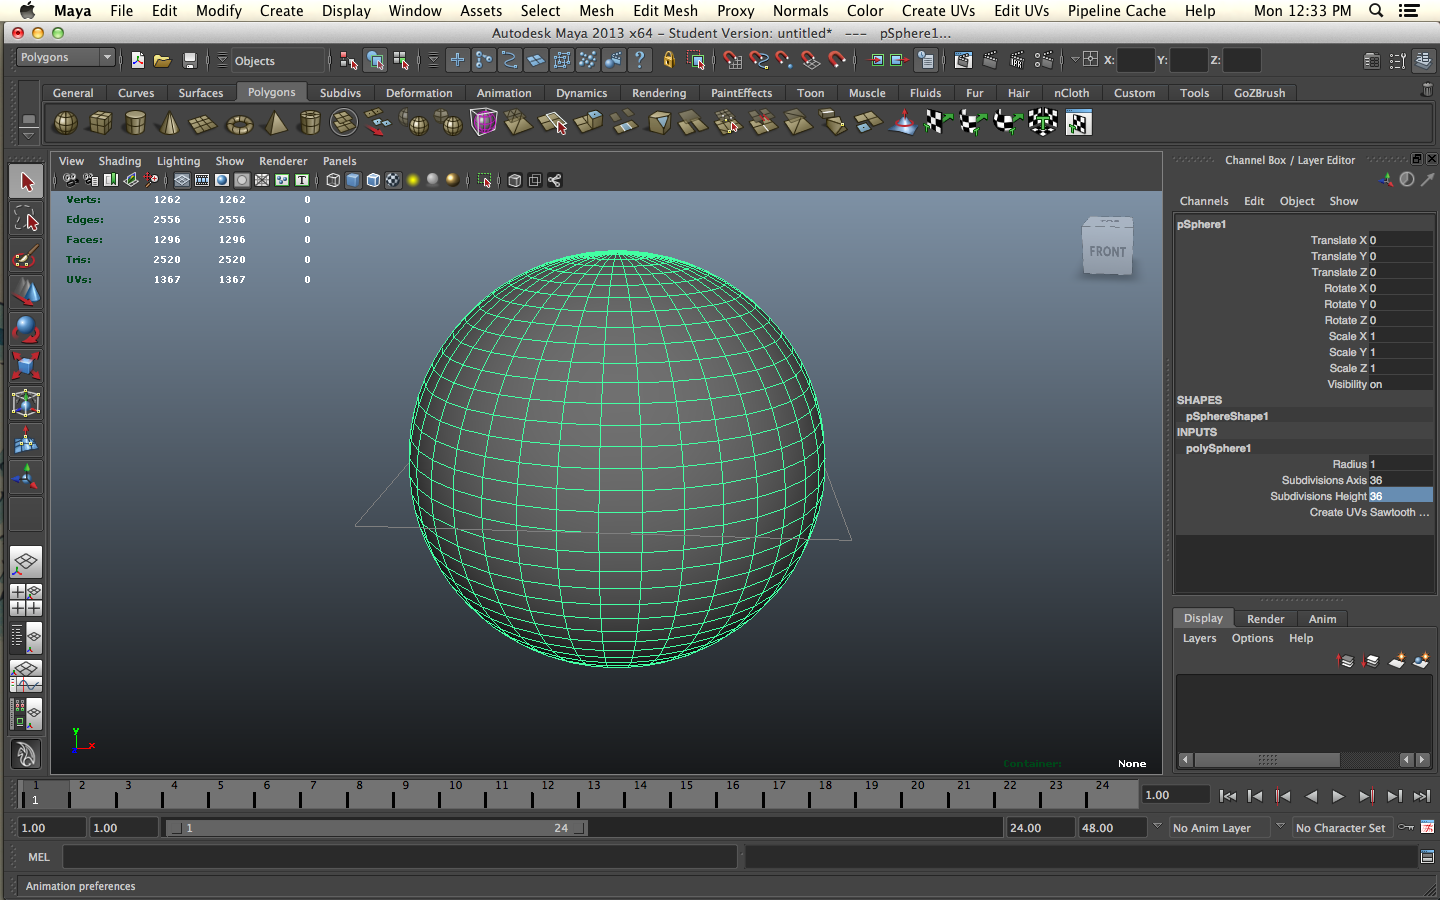Open the viewport Shading menu
The width and height of the screenshot is (1440, 900).
coord(119,161)
